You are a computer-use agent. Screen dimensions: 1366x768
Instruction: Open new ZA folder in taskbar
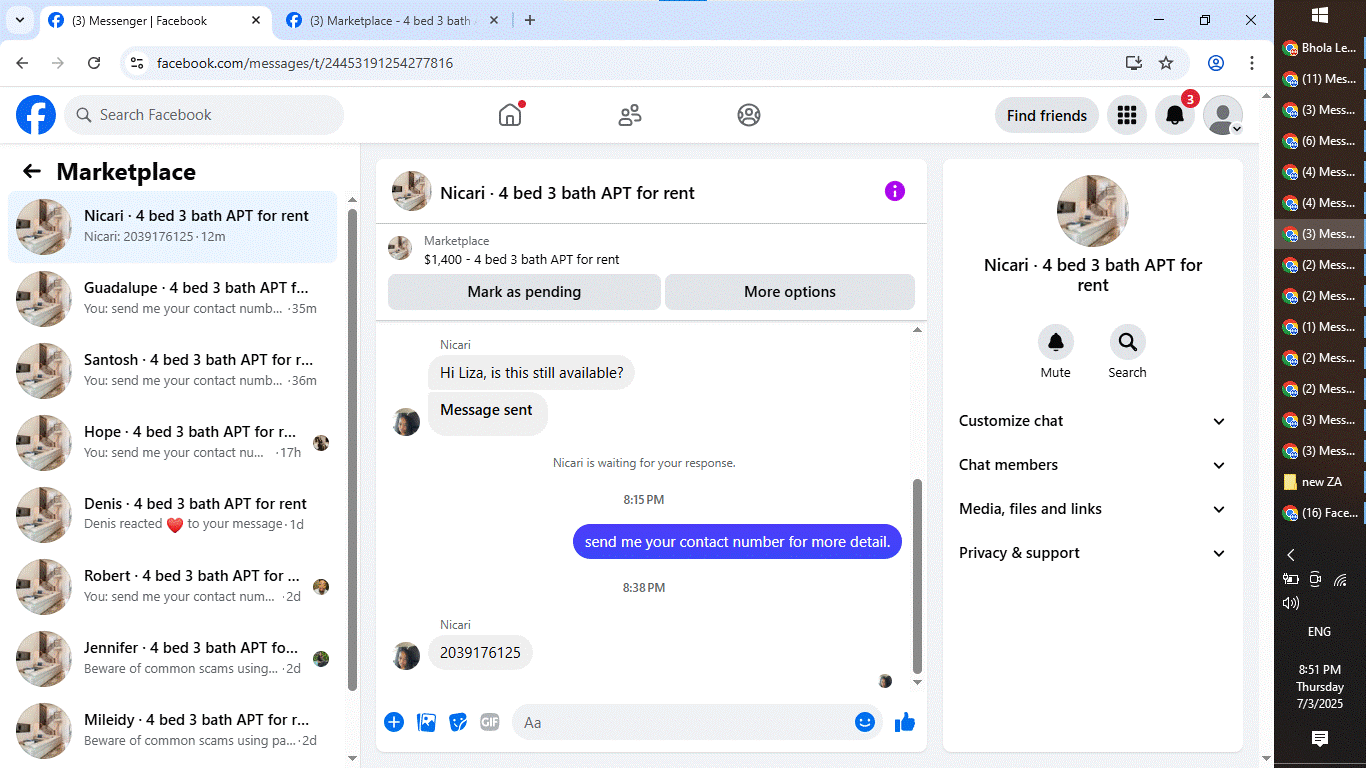(1320, 482)
